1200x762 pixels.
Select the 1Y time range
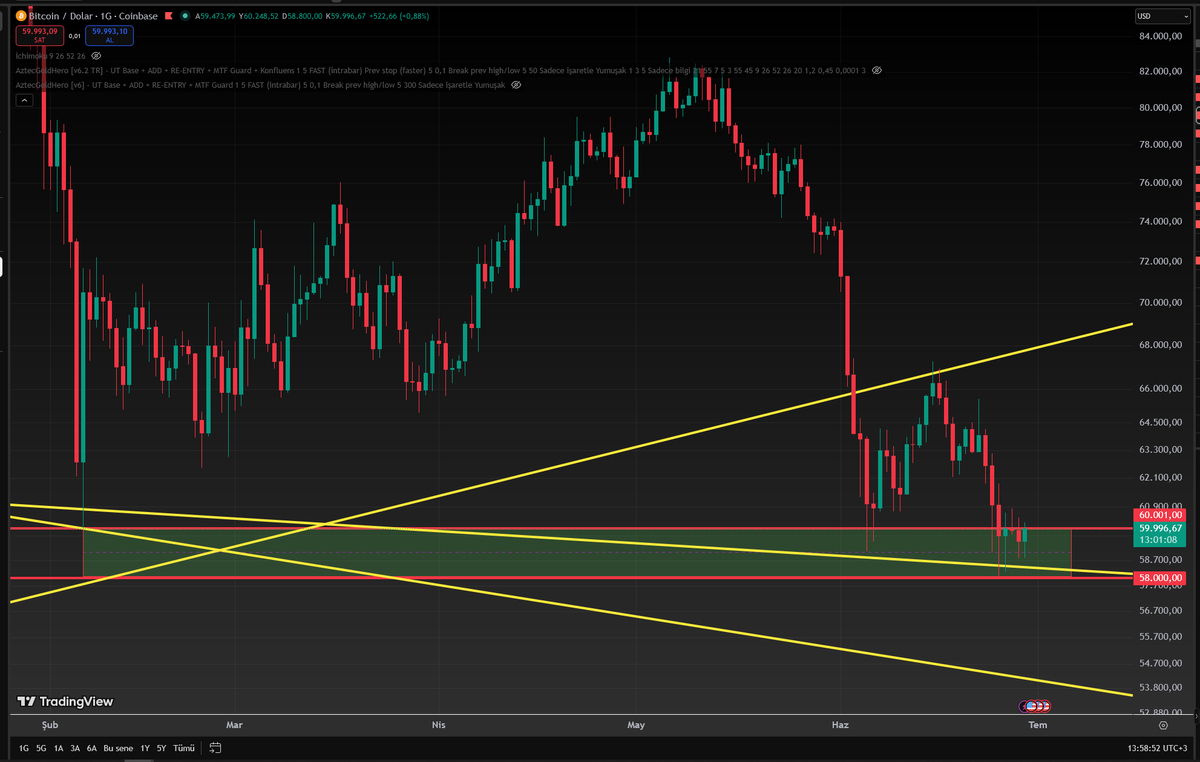click(145, 748)
